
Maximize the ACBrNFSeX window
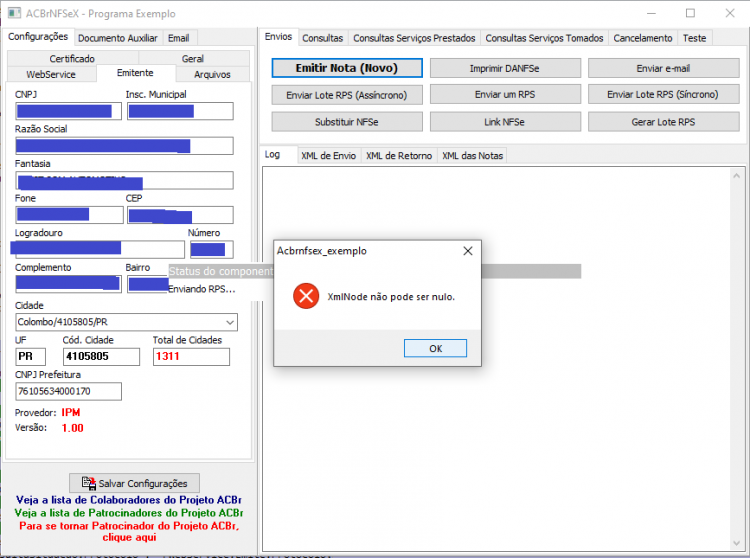690,13
